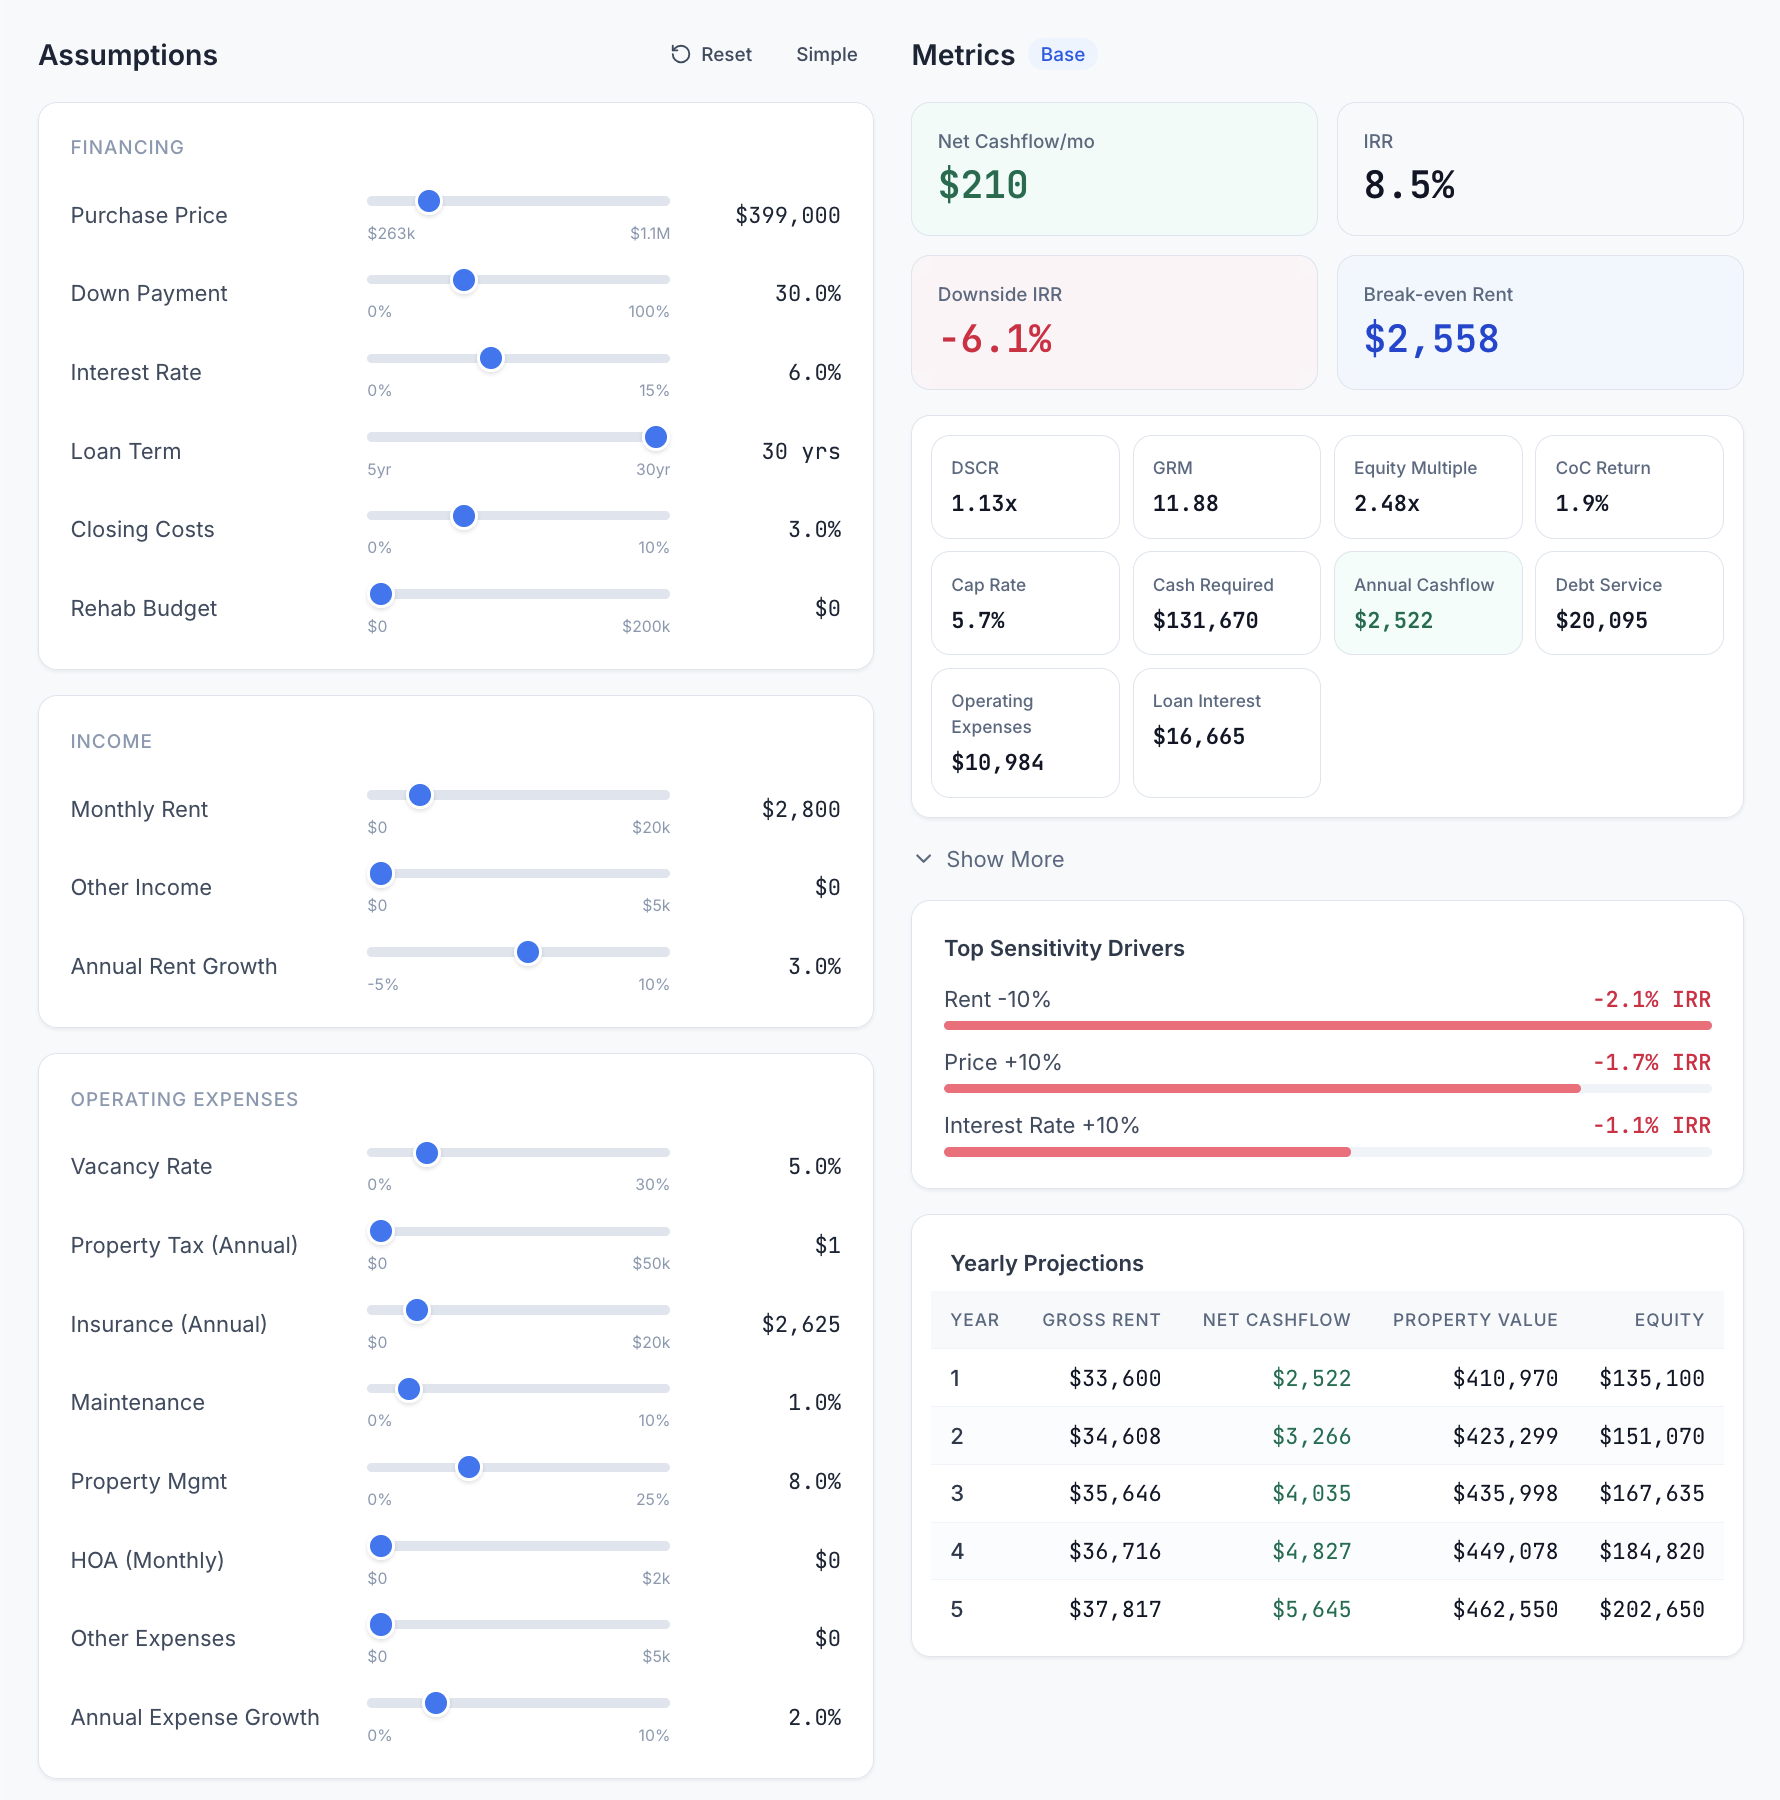Click the Reset button in Assumptions header
The width and height of the screenshot is (1780, 1800).
(711, 54)
